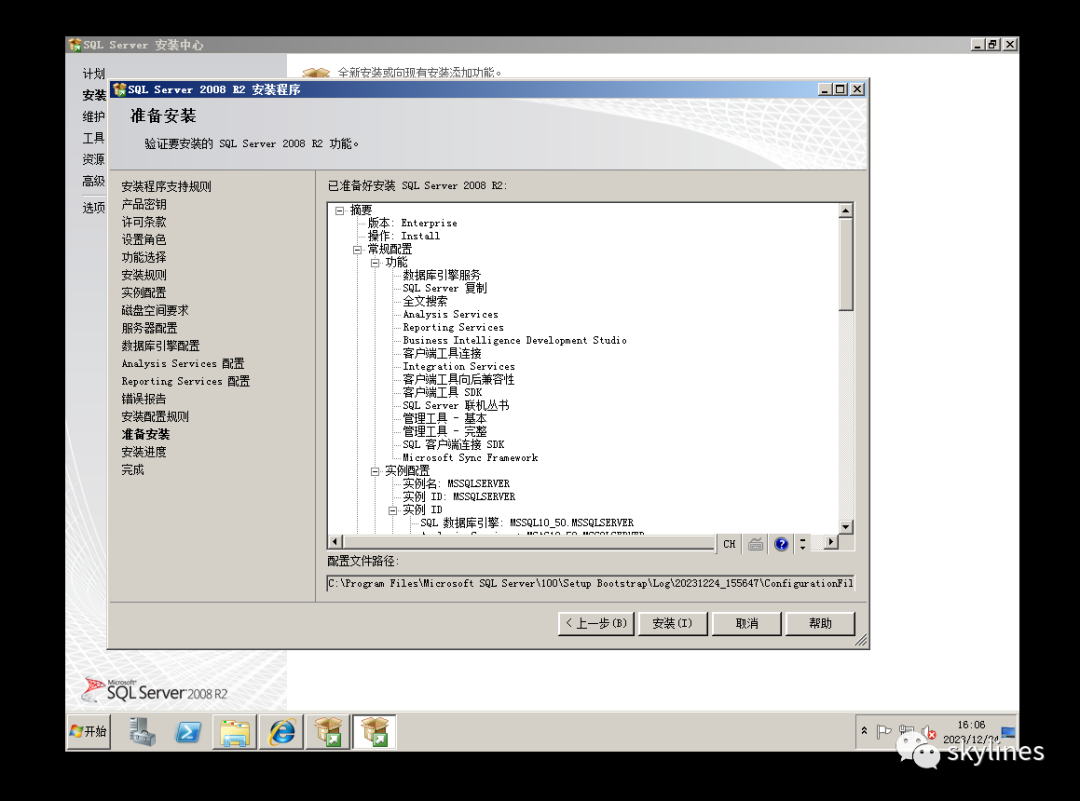Launch Internet Explorer from taskbar
The width and height of the screenshot is (1080, 801).
coord(281,731)
